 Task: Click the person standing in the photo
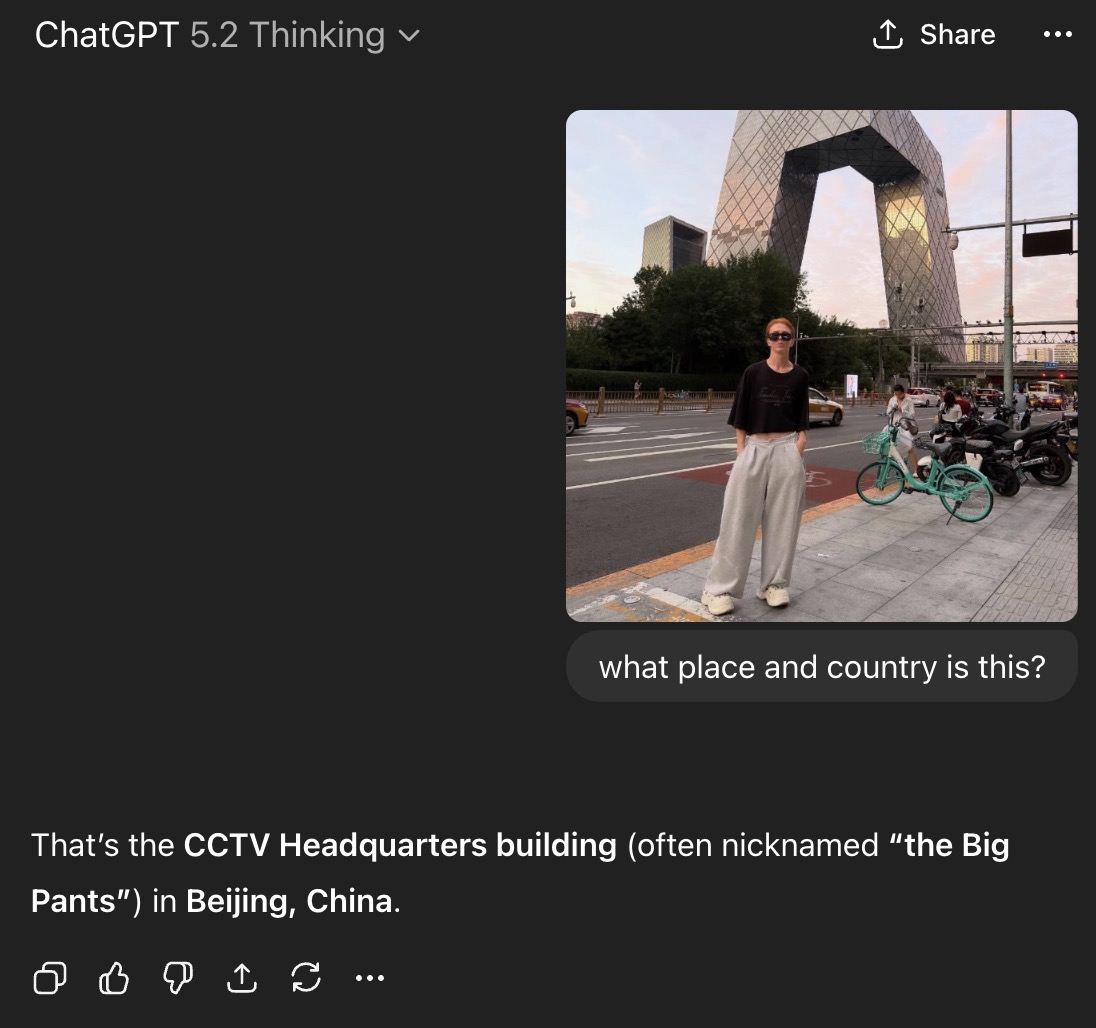pyautogui.click(x=758, y=466)
